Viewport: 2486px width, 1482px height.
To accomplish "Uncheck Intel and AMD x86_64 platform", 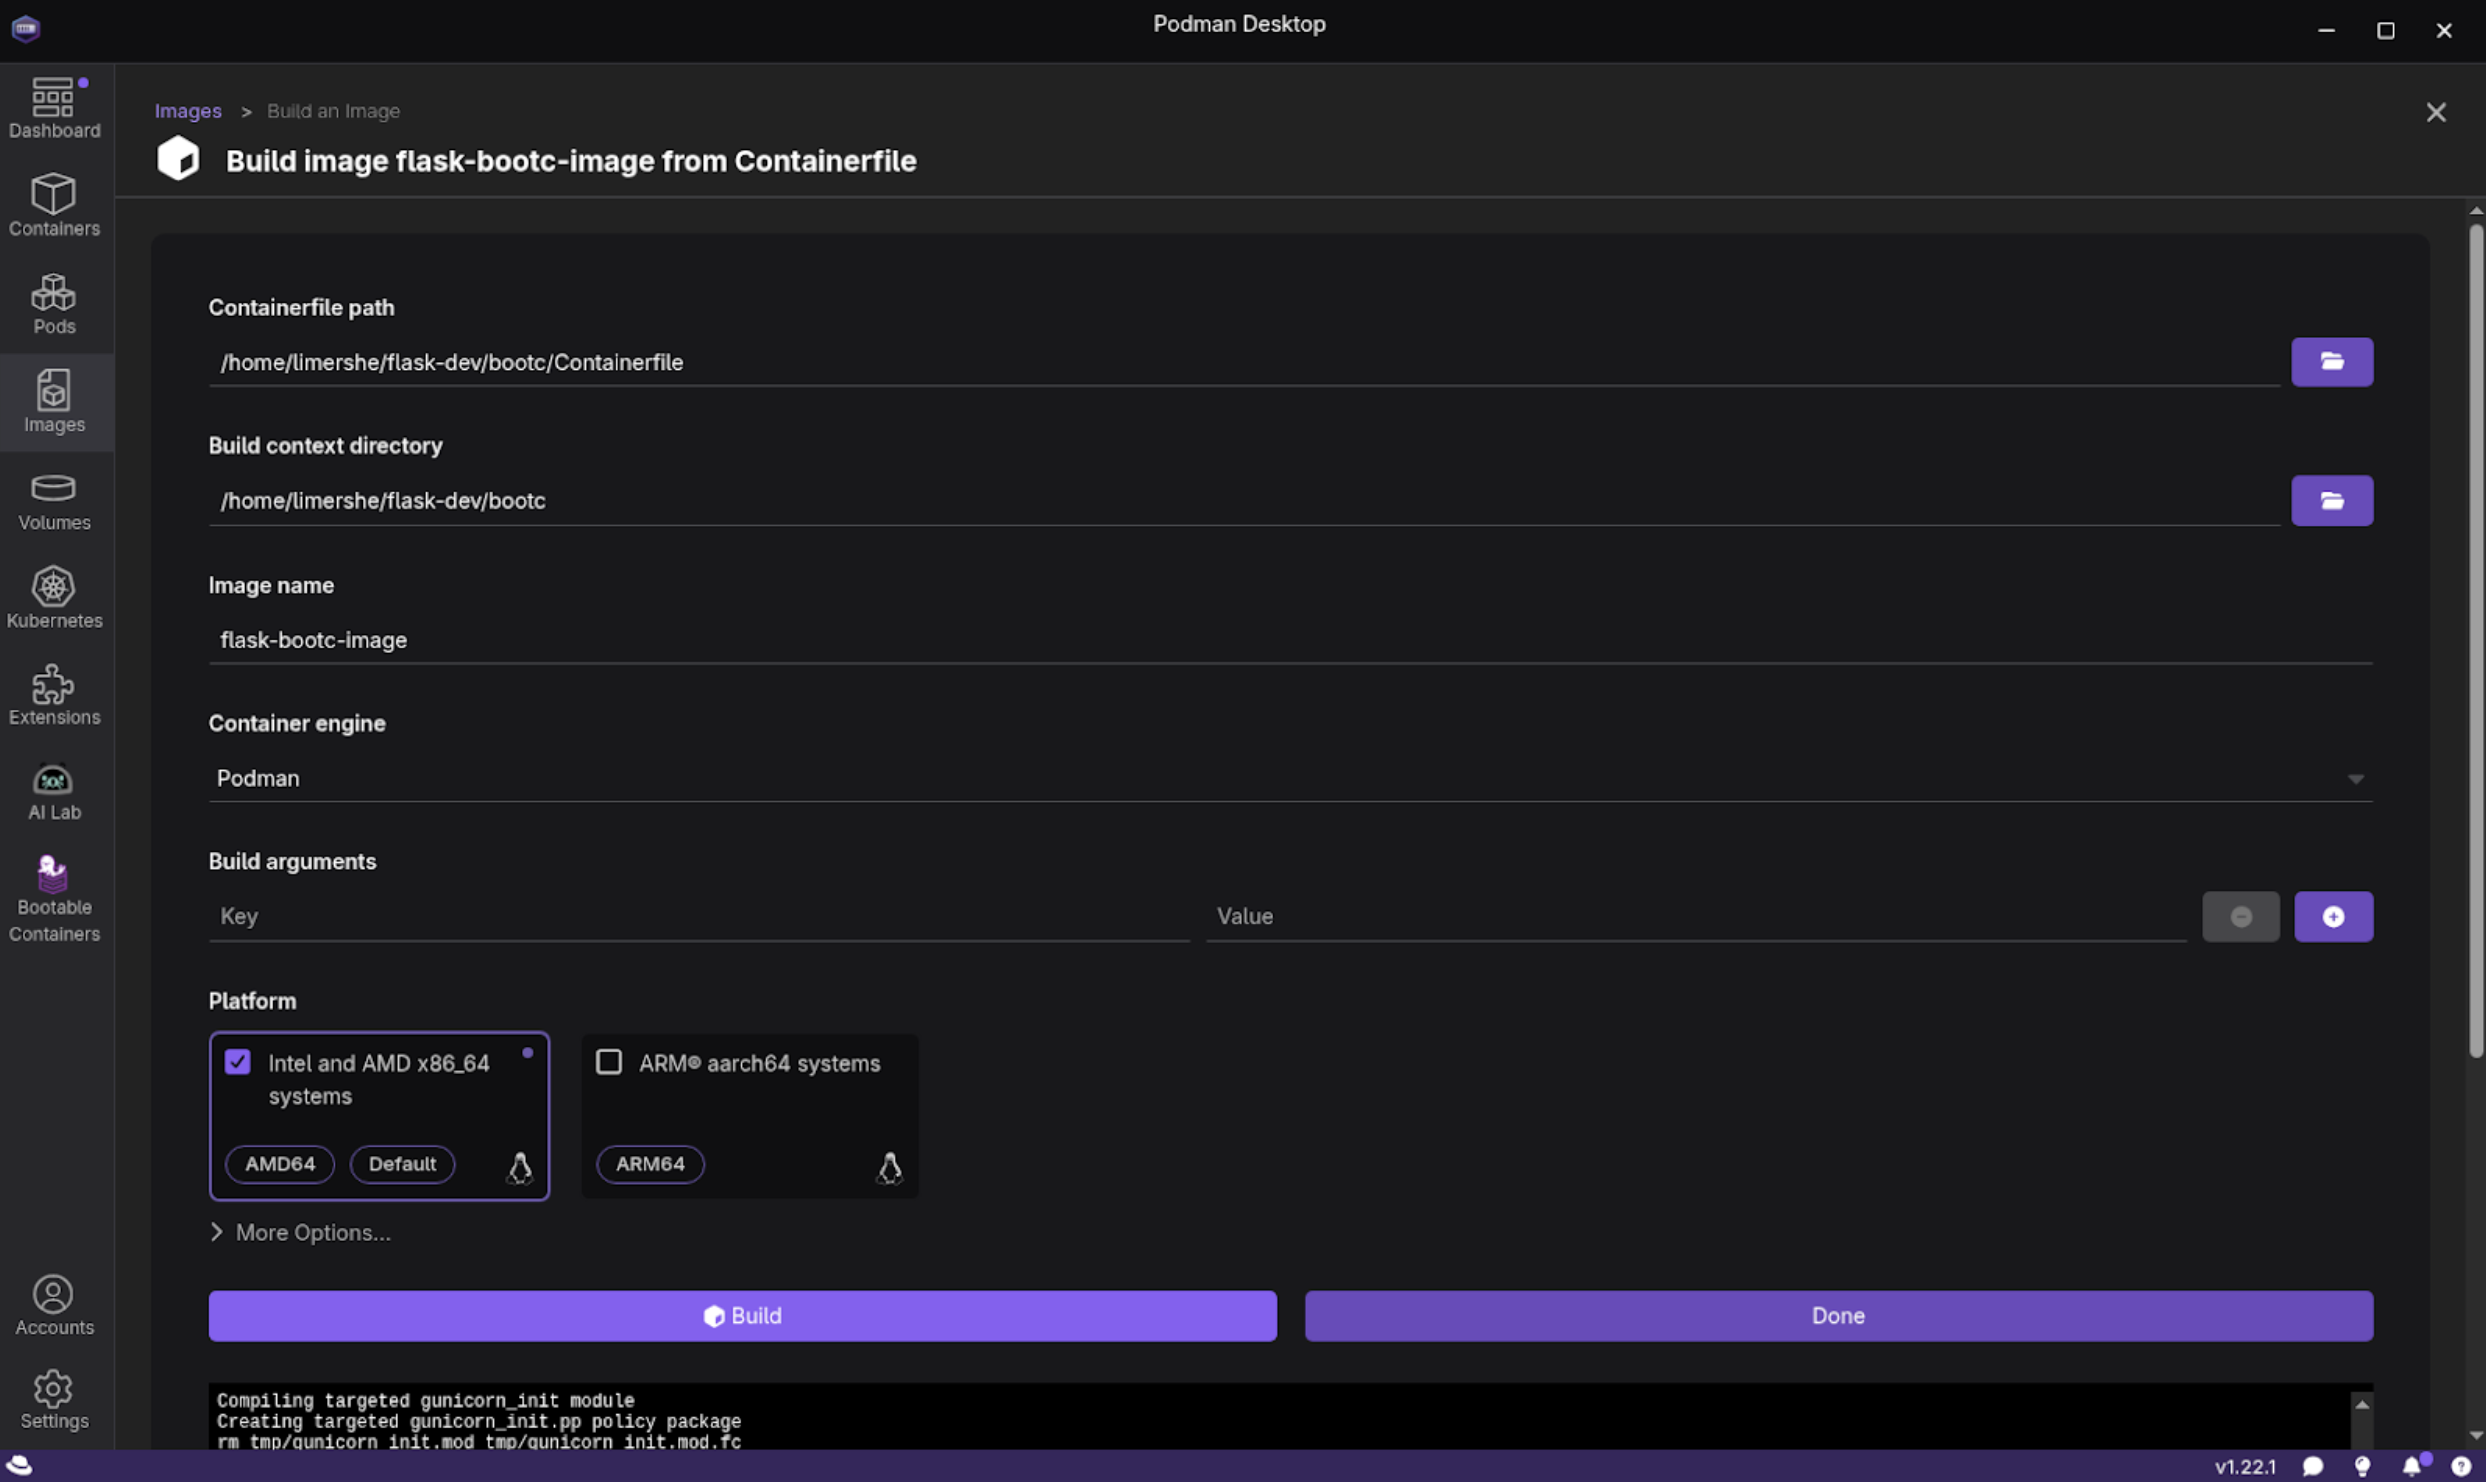I will 237,1062.
